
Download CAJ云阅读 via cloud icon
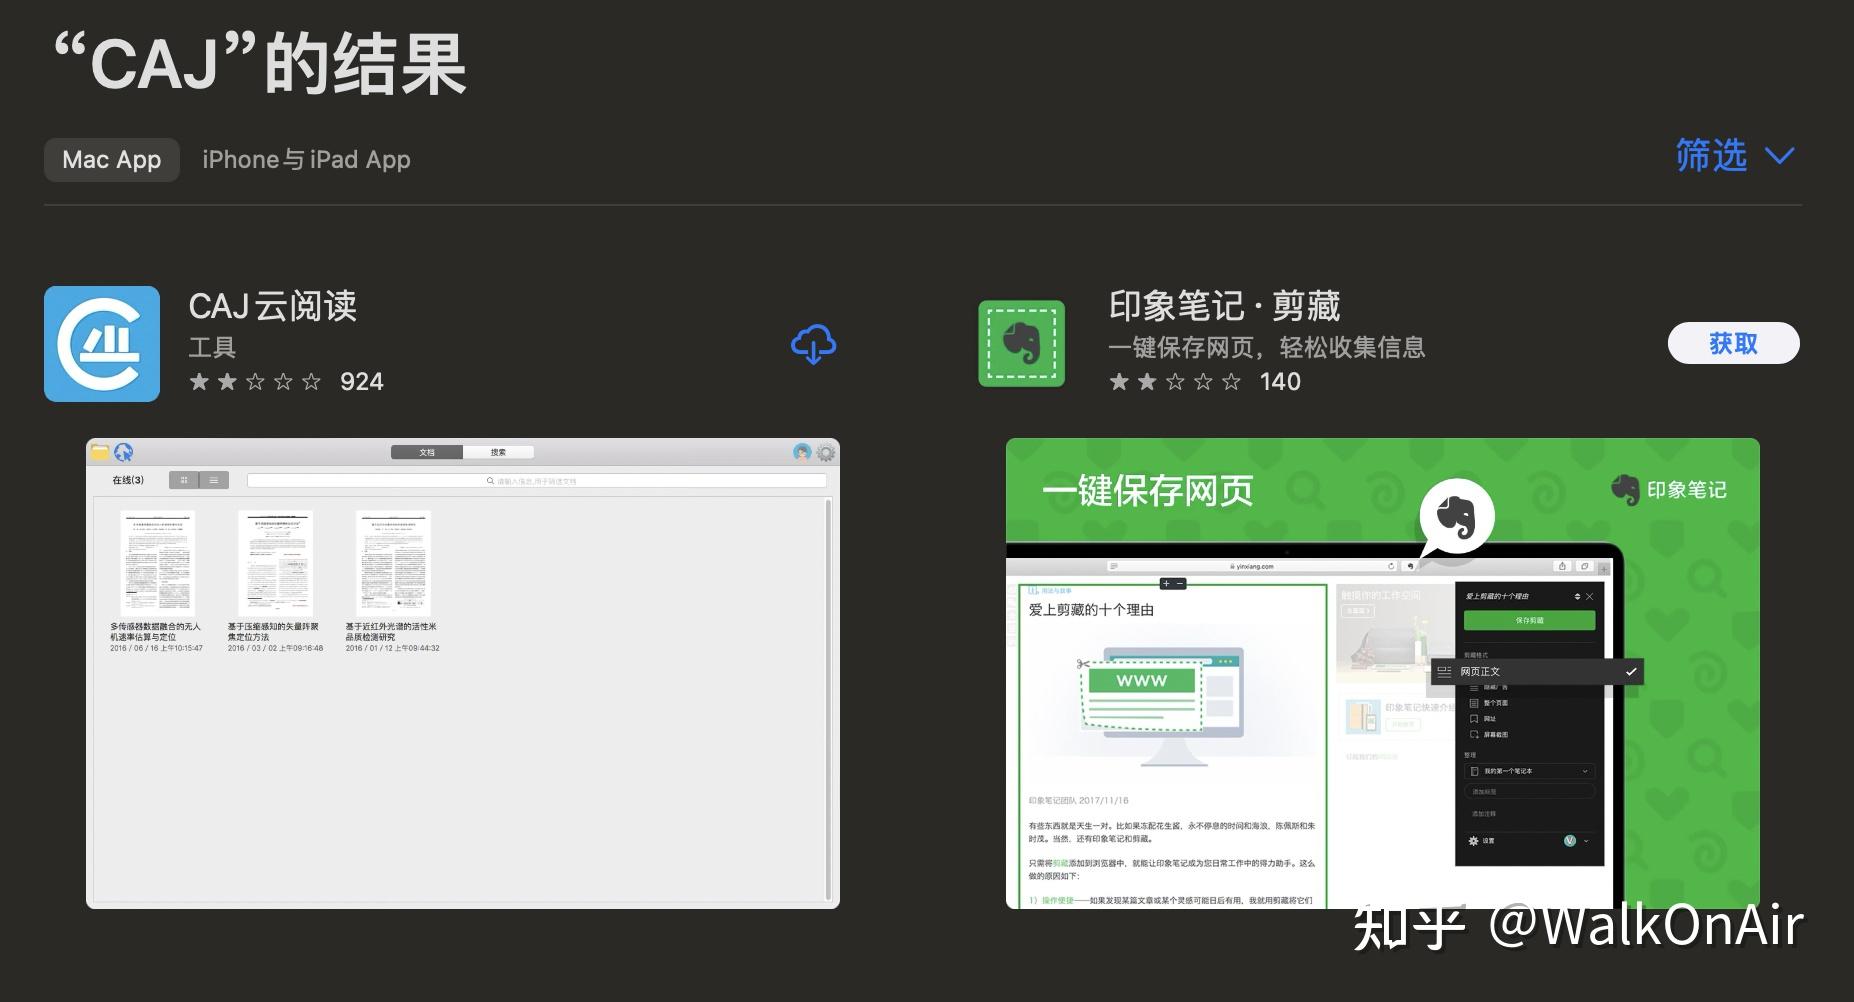814,344
